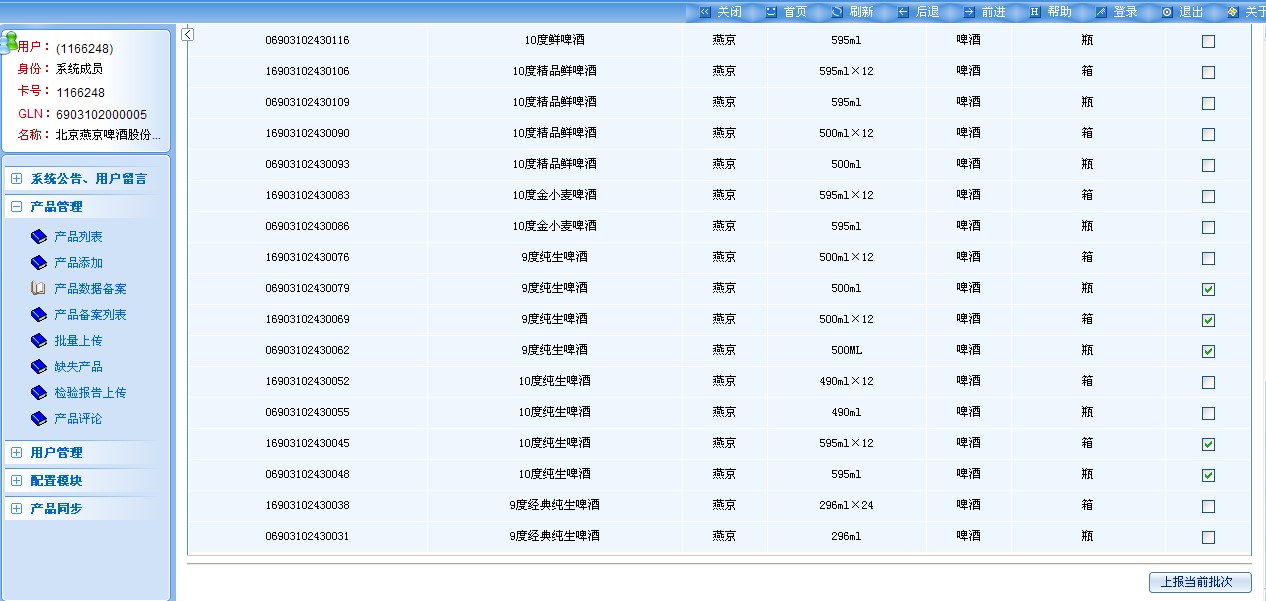Image resolution: width=1266 pixels, height=601 pixels.
Task: Open 帮助 in the top toolbar
Action: tap(1059, 12)
